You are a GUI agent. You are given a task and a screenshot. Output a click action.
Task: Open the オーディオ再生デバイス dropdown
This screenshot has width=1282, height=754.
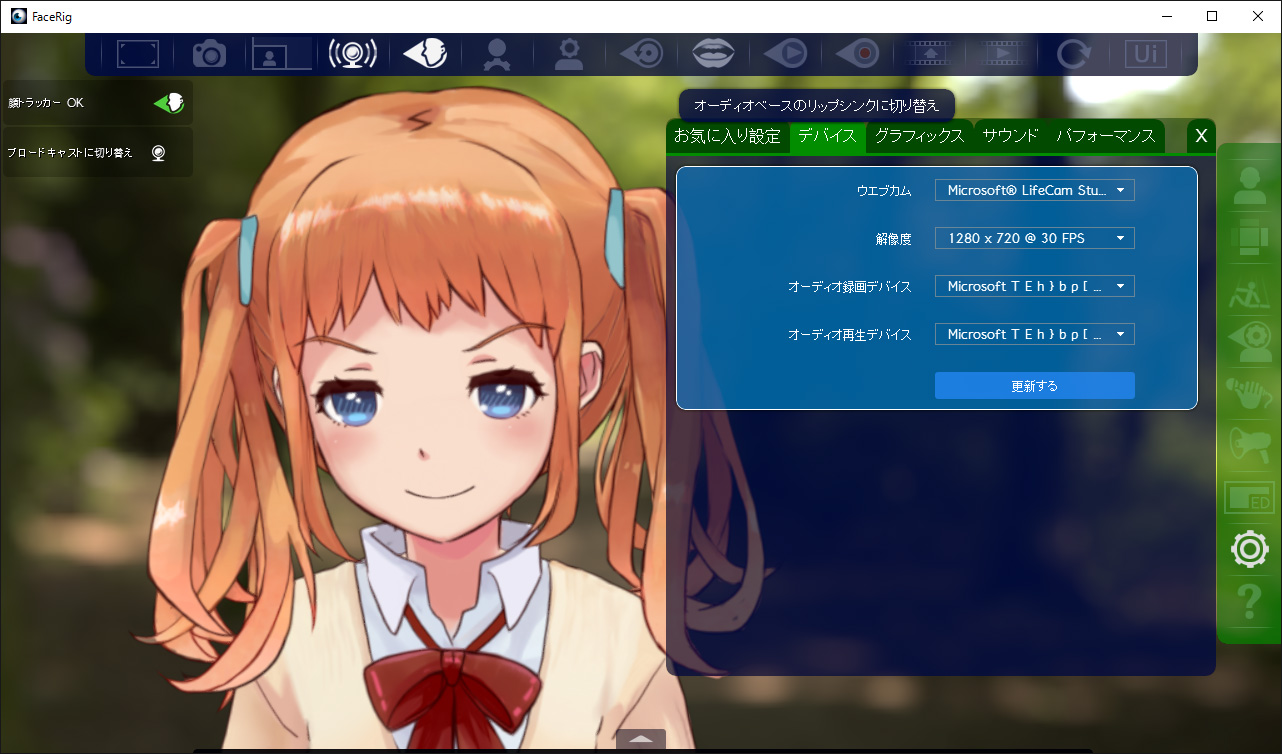tap(1035, 334)
